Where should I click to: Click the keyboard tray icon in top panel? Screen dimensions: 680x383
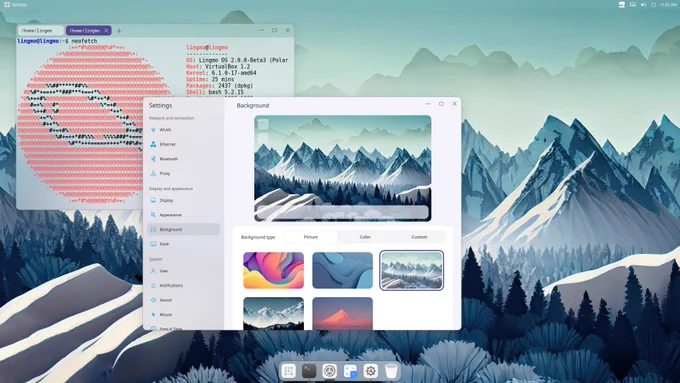point(633,5)
